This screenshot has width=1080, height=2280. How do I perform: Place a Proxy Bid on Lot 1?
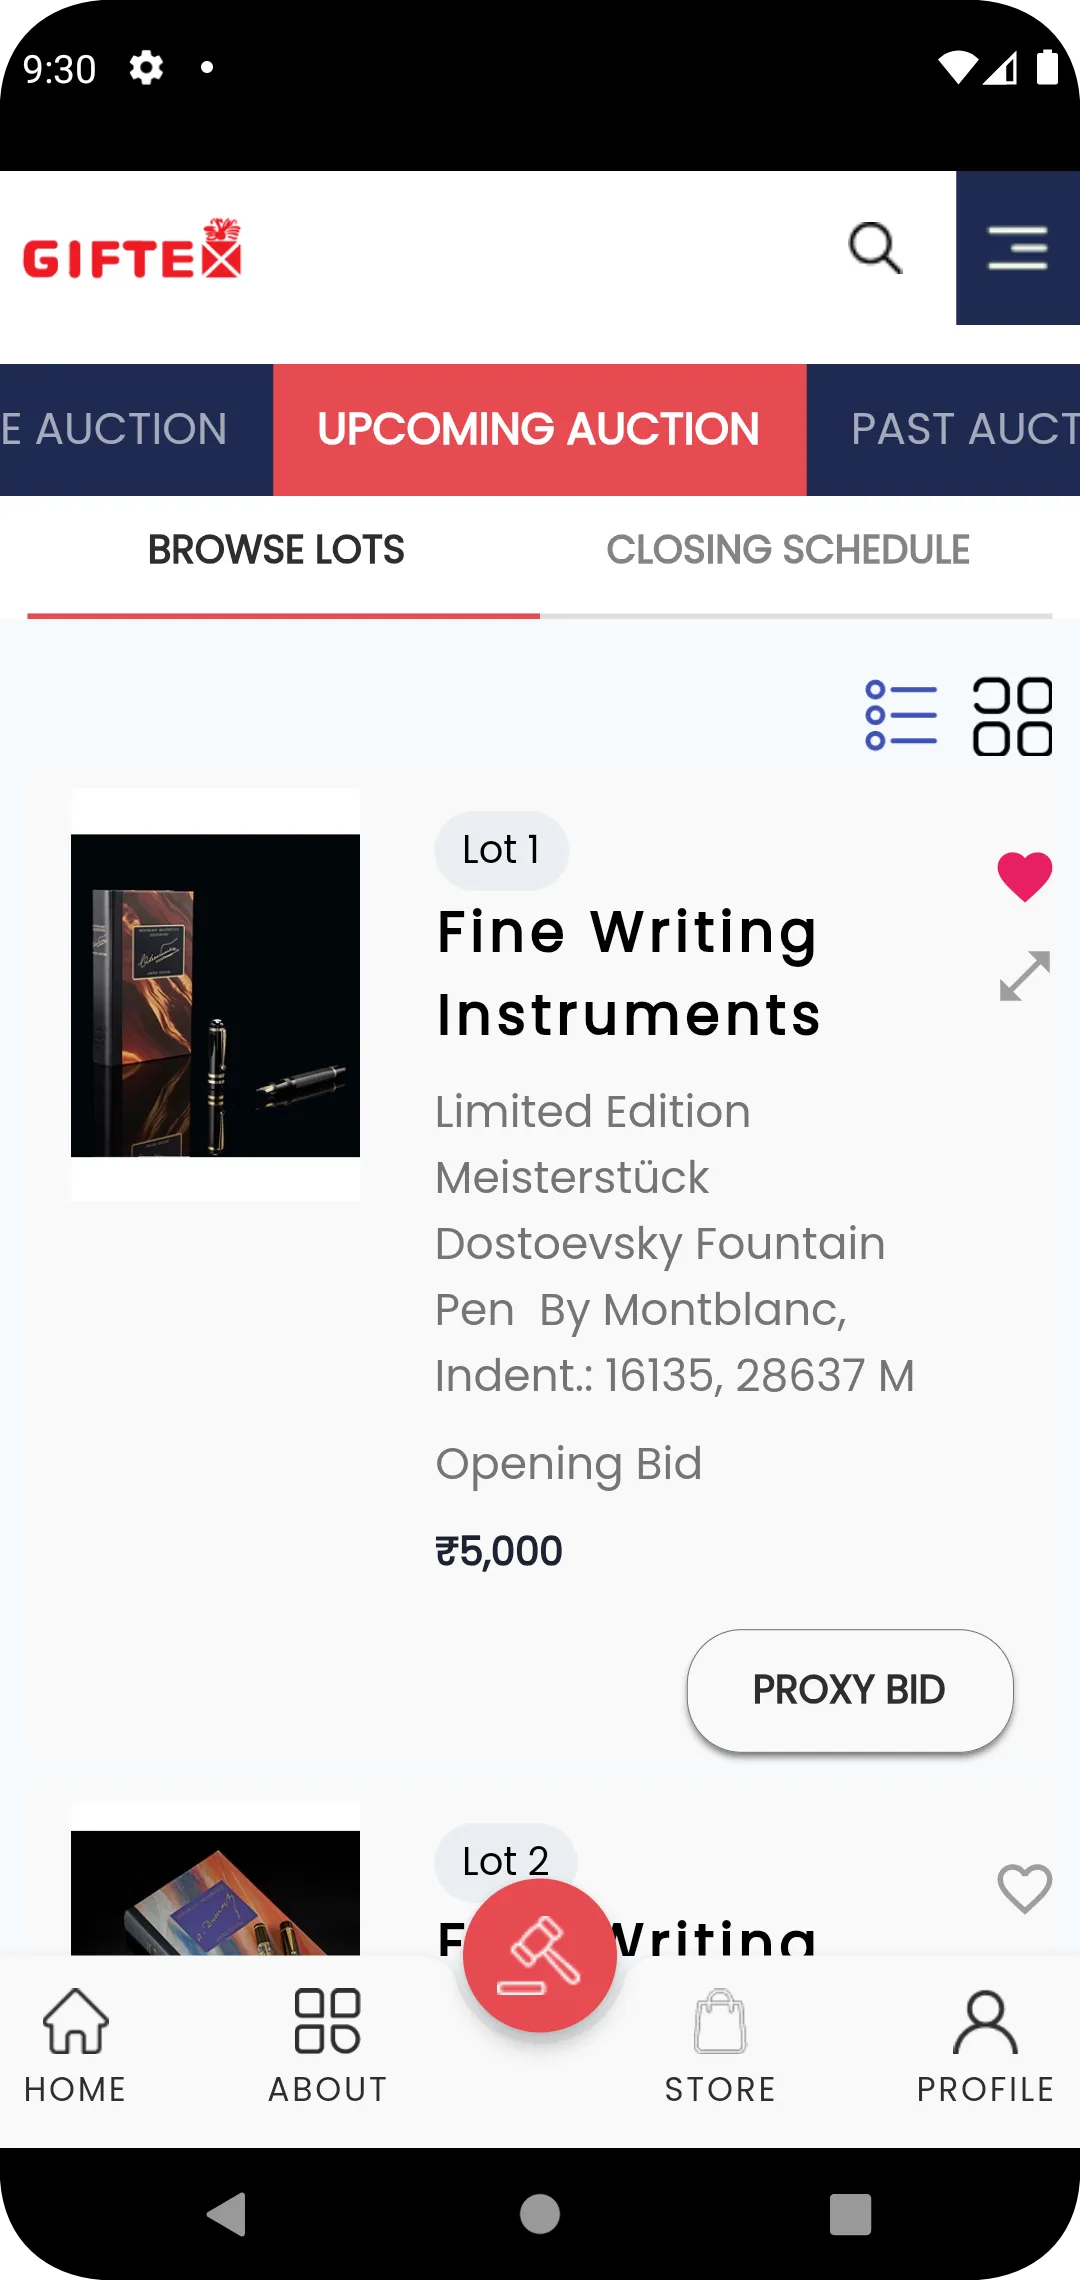(850, 1690)
